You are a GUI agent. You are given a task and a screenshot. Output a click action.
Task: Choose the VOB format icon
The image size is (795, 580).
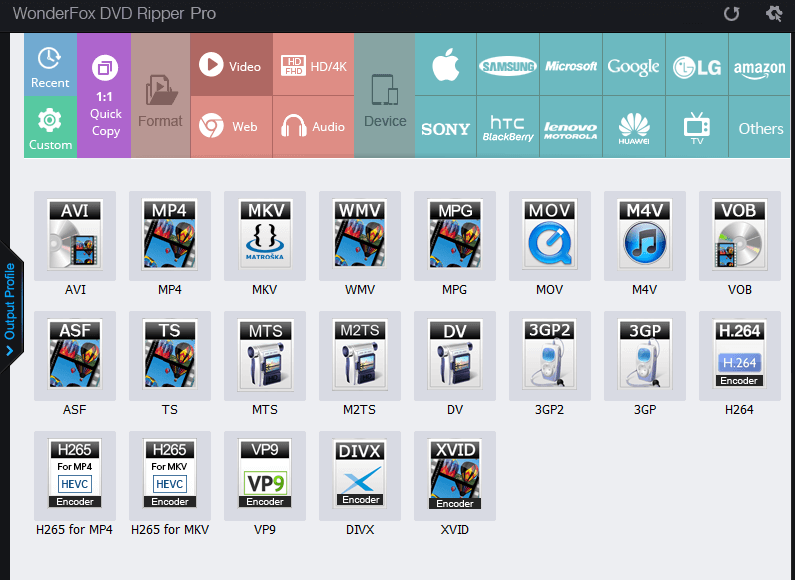pos(740,236)
